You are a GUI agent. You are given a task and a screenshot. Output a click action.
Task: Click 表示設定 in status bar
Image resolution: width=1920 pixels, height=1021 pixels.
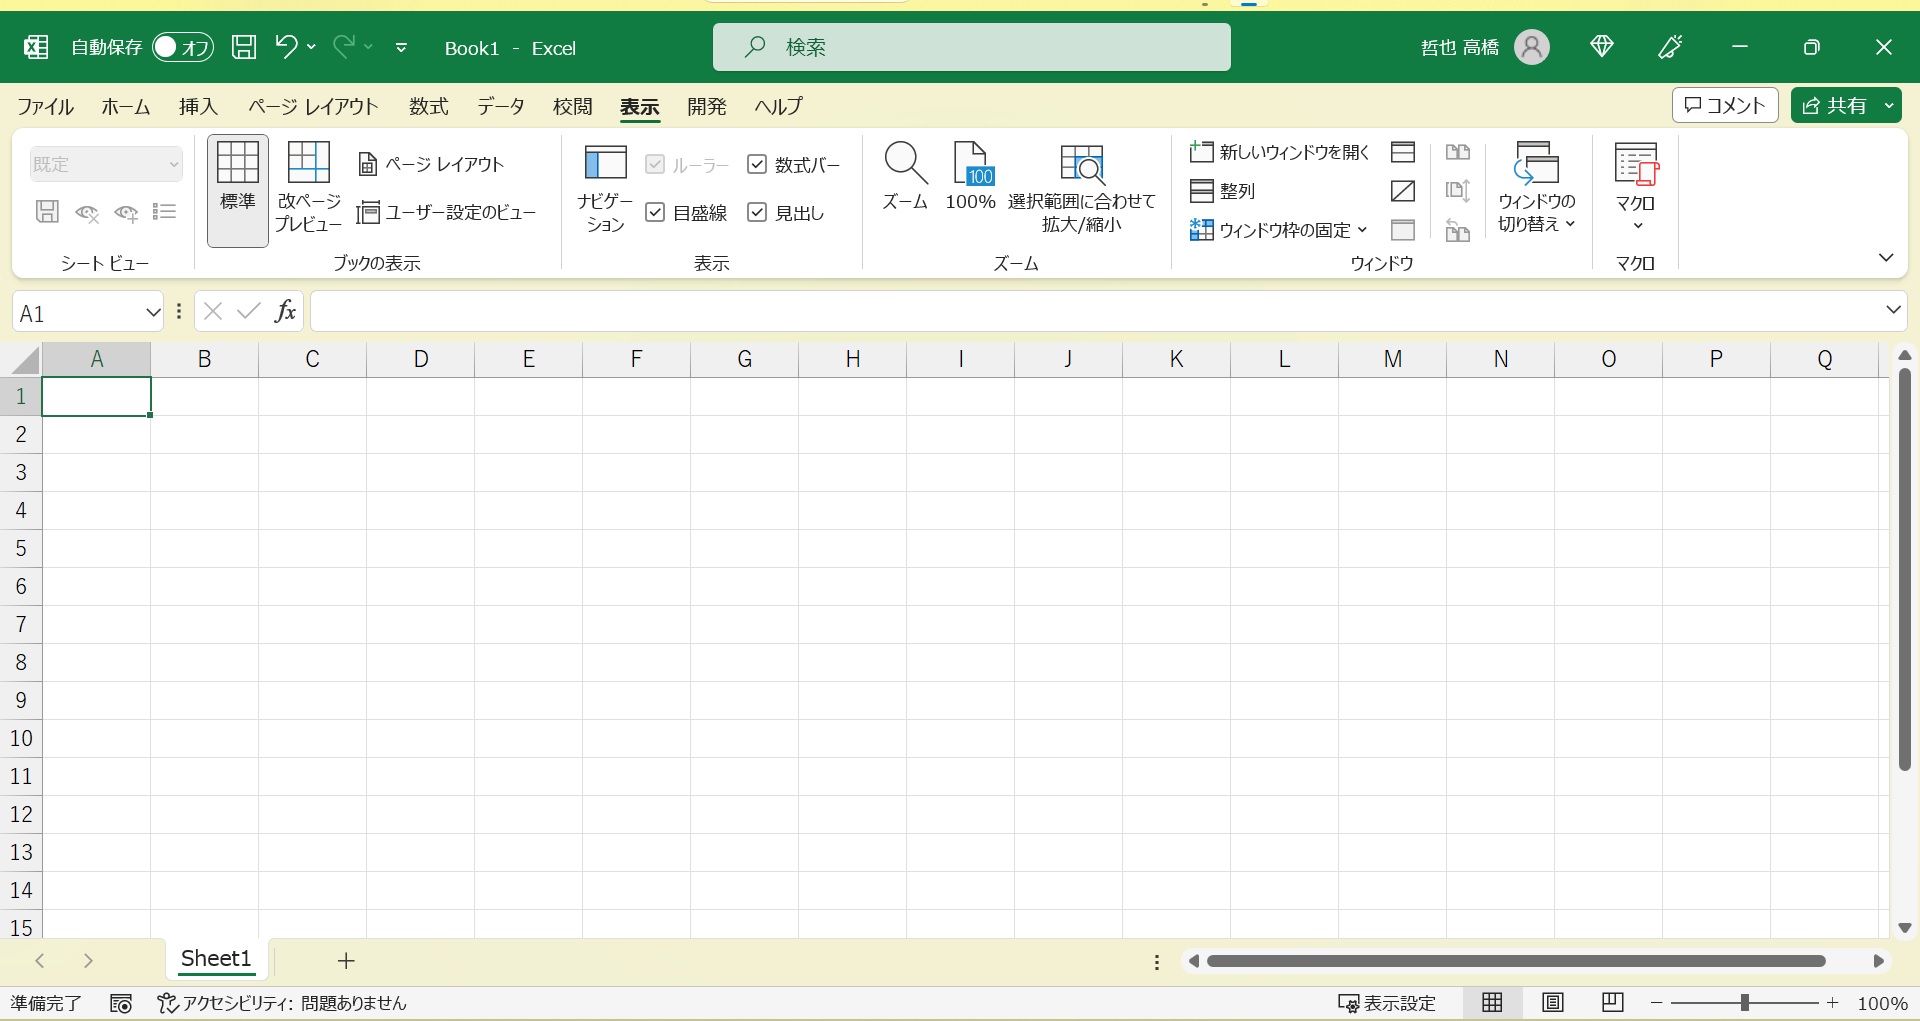point(1388,1003)
